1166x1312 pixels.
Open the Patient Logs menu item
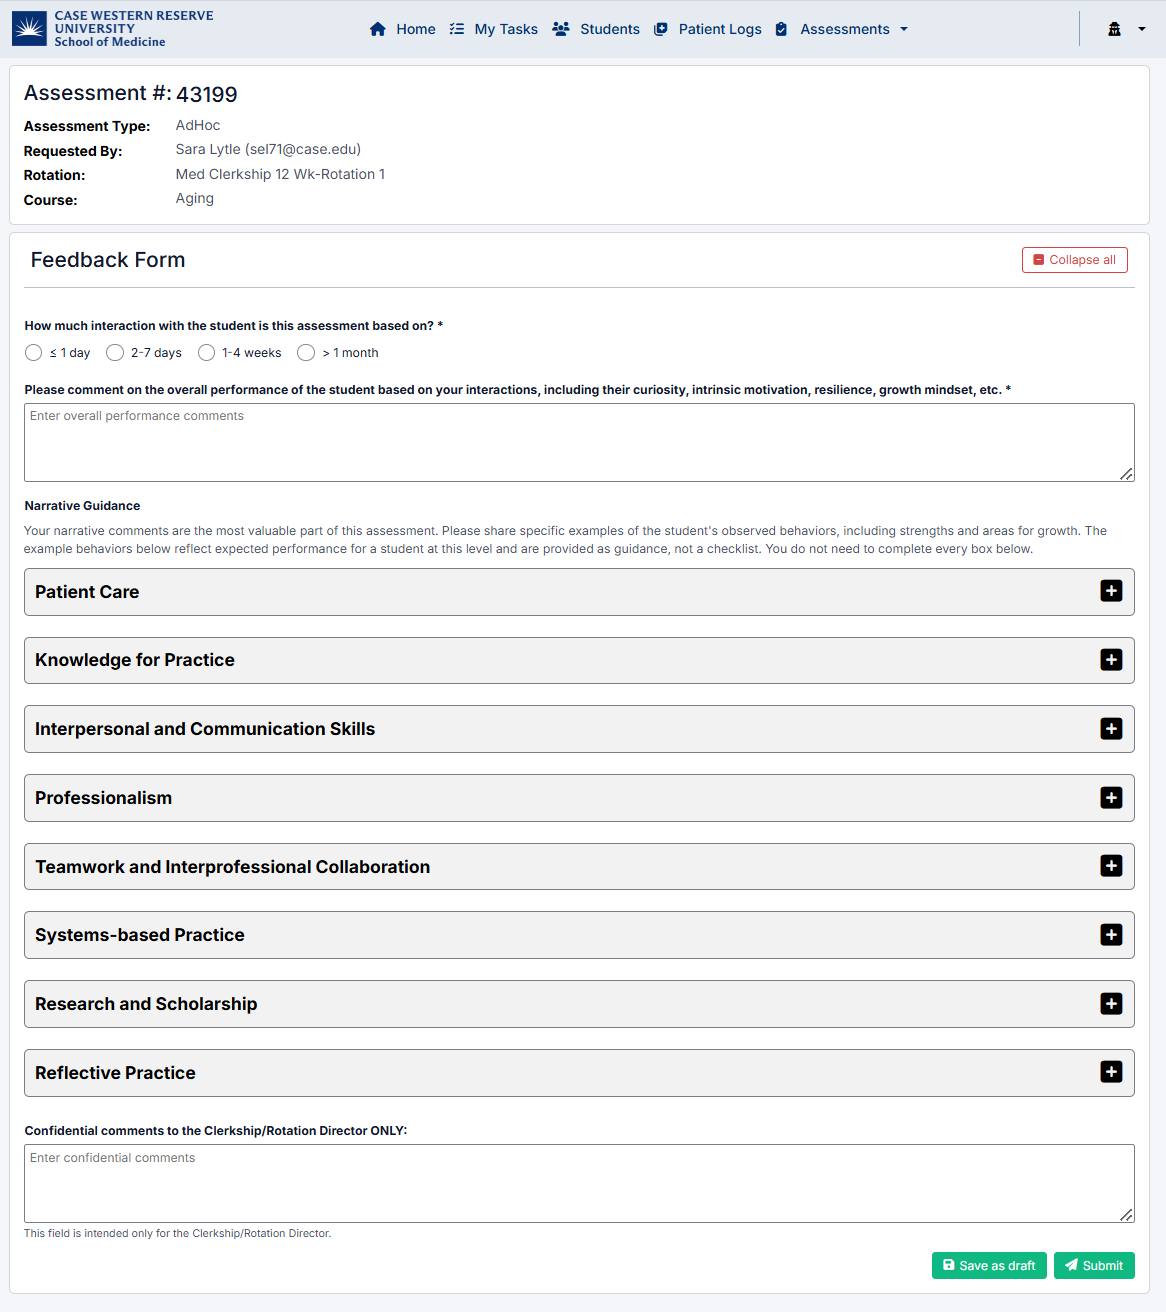720,29
